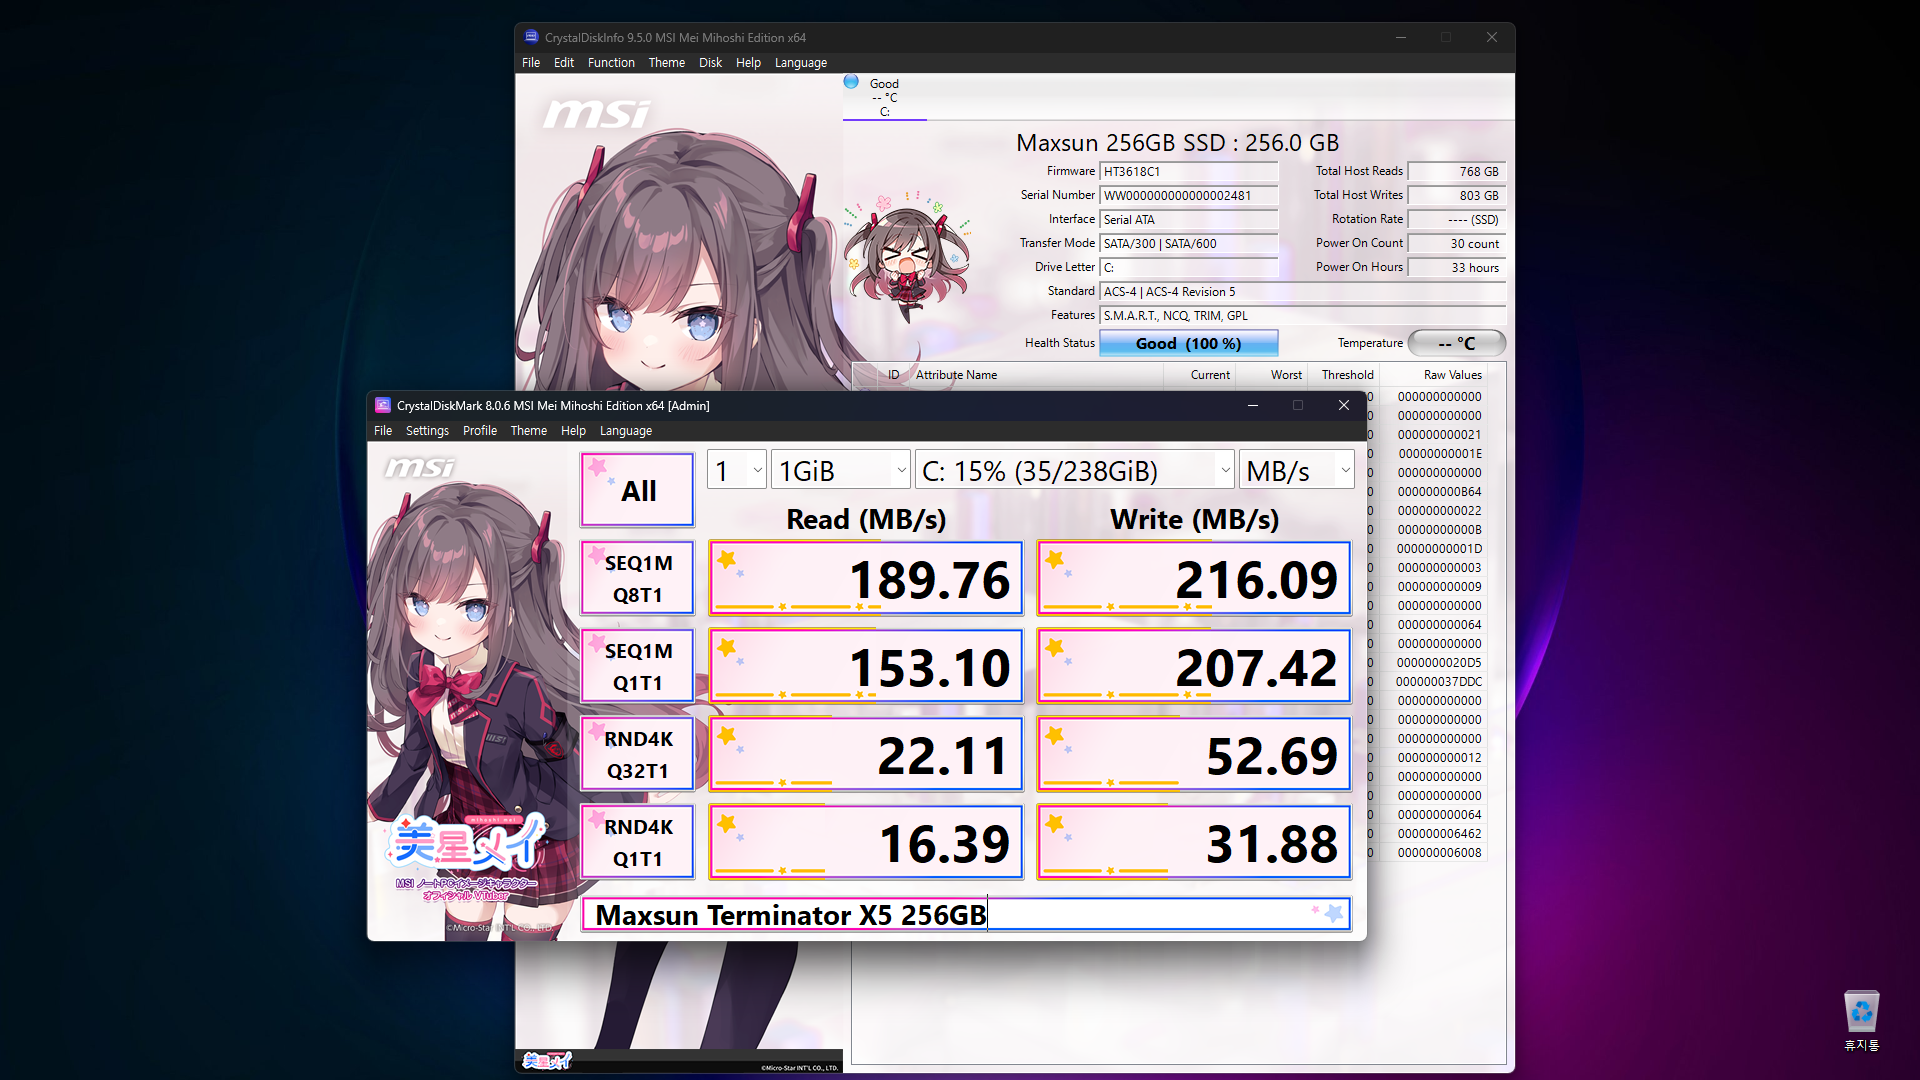Run the SEQ1M Q8T1 test
This screenshot has height=1080, width=1920.
coord(637,578)
